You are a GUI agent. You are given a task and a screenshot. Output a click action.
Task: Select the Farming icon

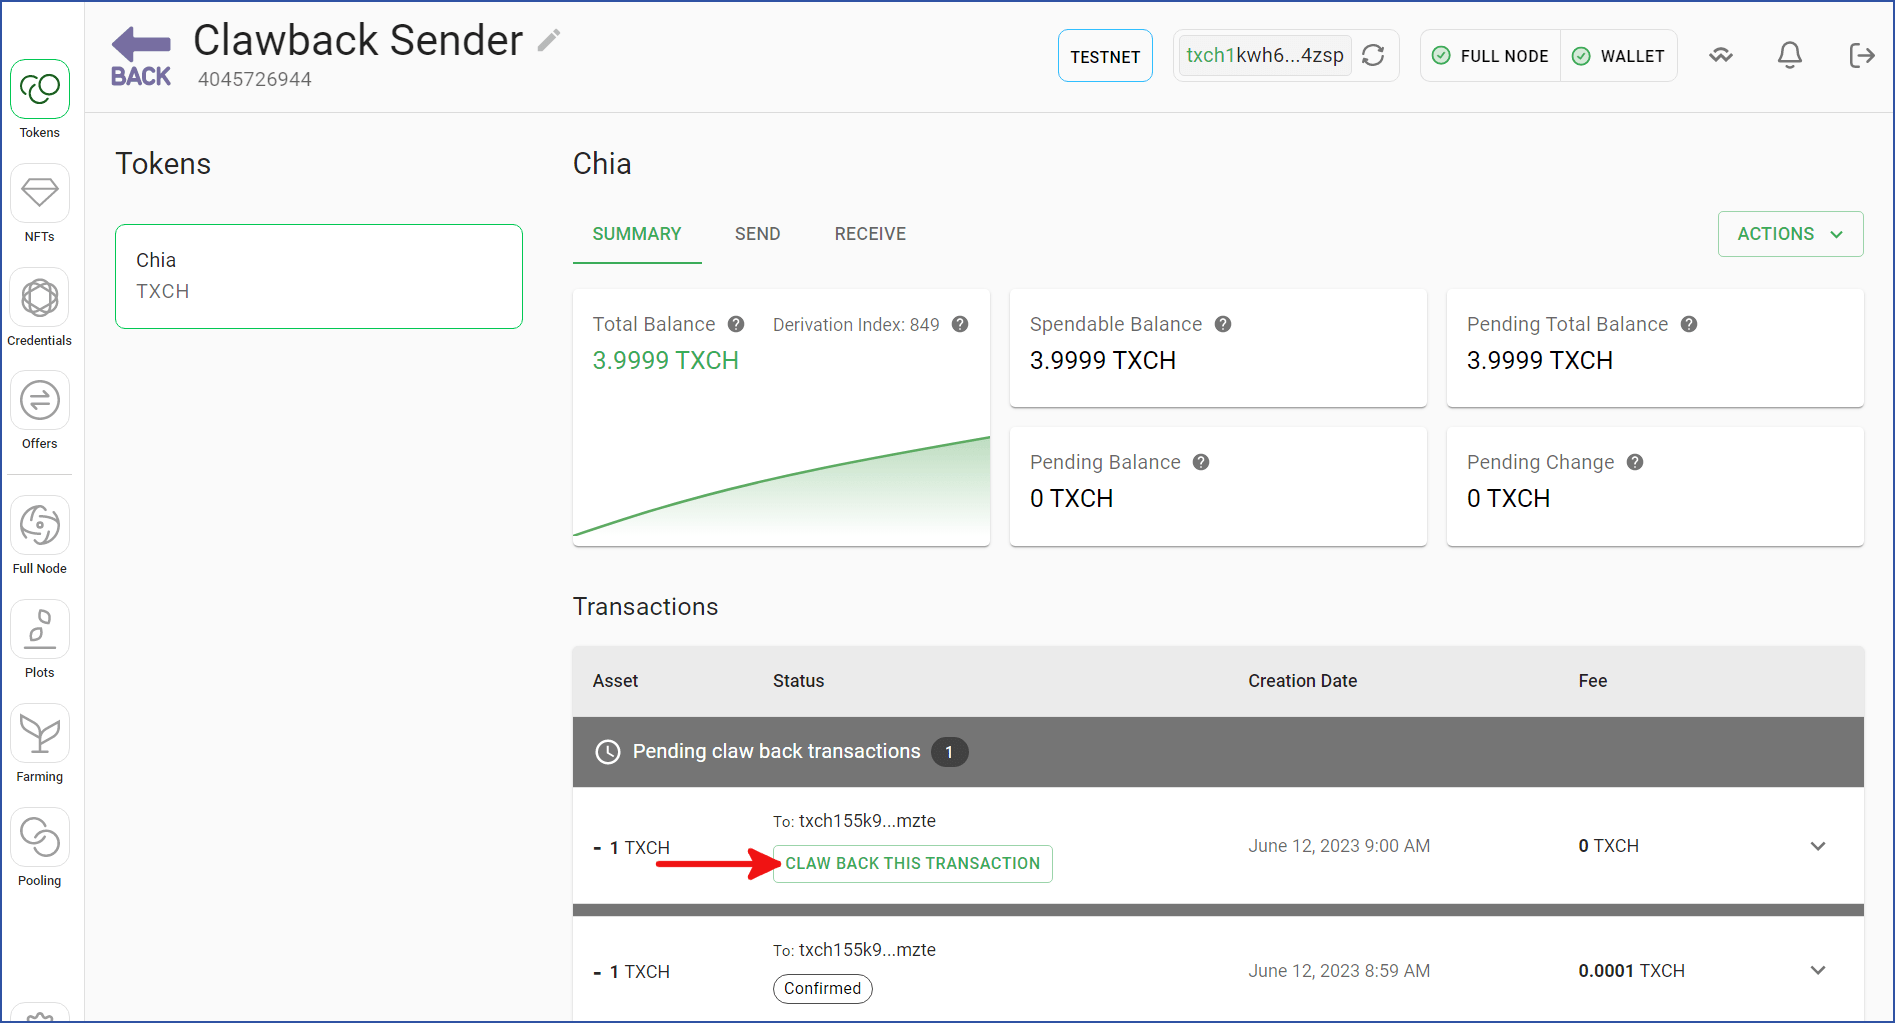[39, 732]
